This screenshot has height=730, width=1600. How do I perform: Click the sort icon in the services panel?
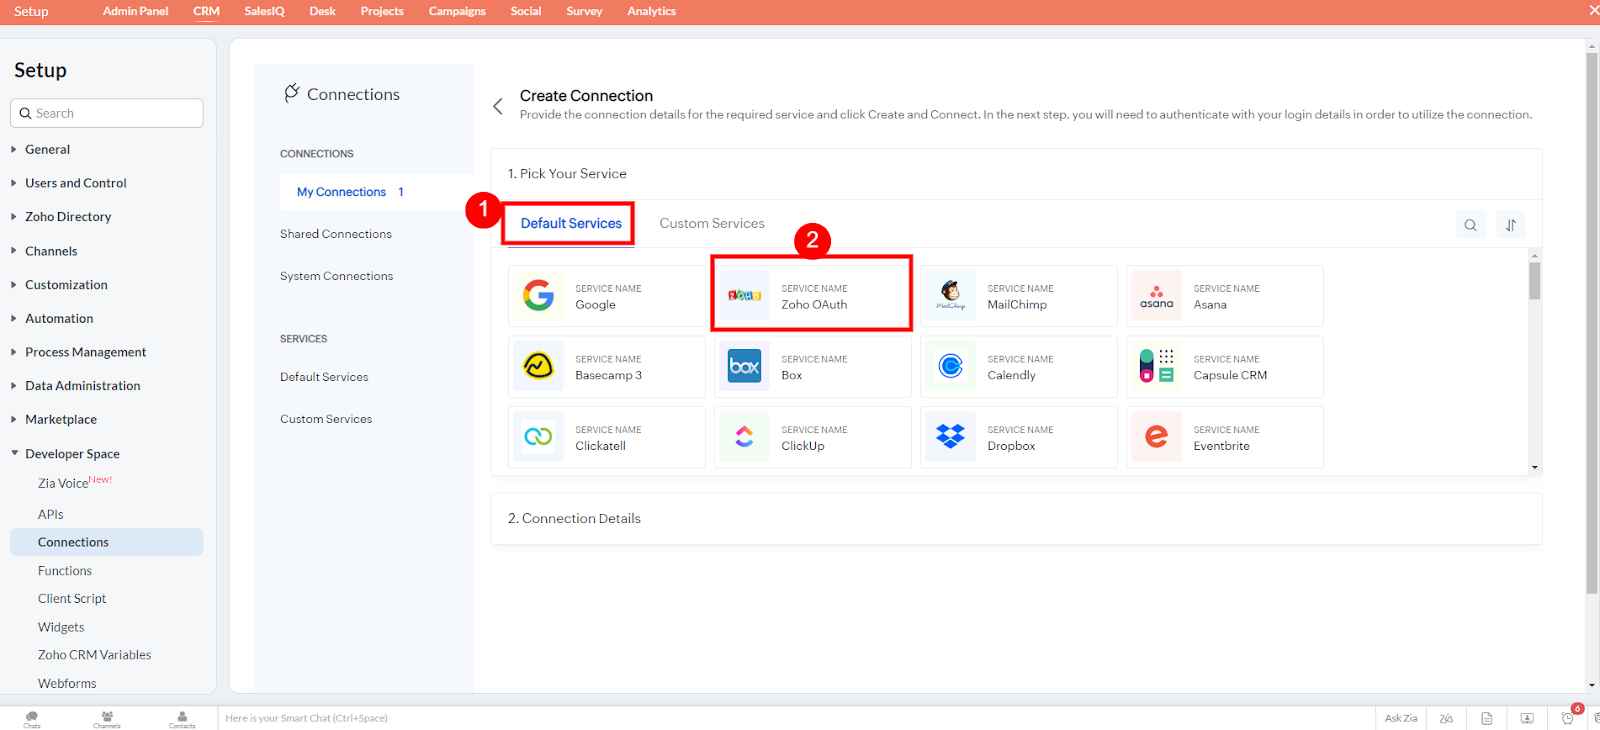pyautogui.click(x=1511, y=225)
